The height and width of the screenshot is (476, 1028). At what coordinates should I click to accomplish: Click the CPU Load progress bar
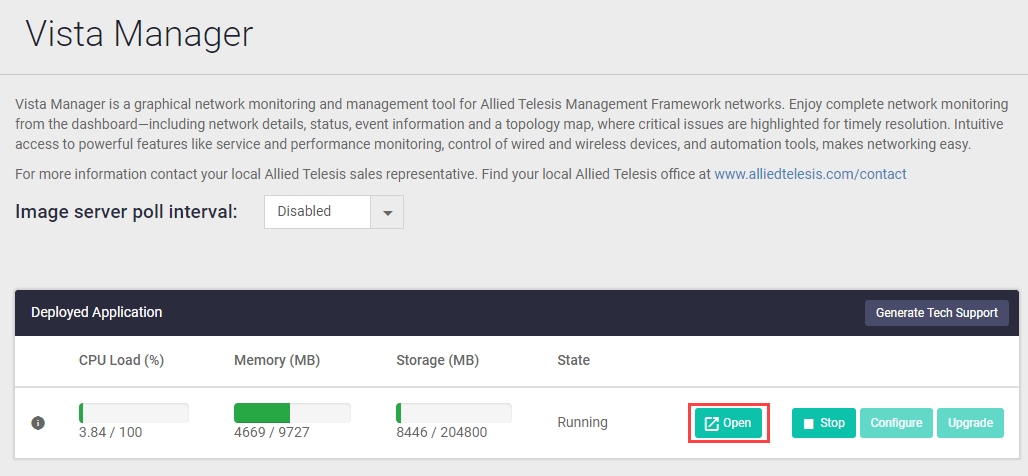[x=134, y=413]
